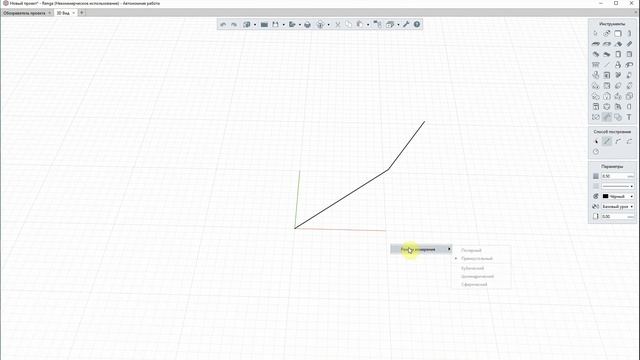Click the printer icon in toolbar
The width and height of the screenshot is (640, 360).
pyautogui.click(x=307, y=24)
